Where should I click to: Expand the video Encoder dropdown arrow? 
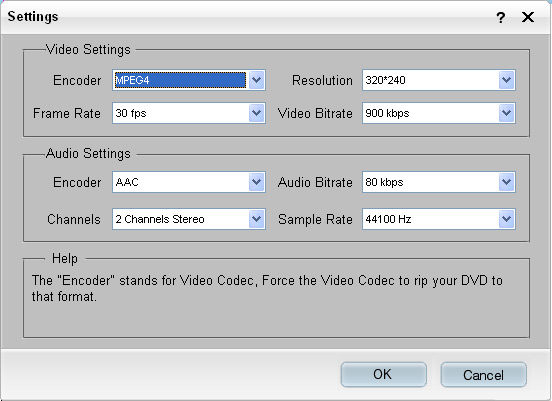click(x=257, y=80)
